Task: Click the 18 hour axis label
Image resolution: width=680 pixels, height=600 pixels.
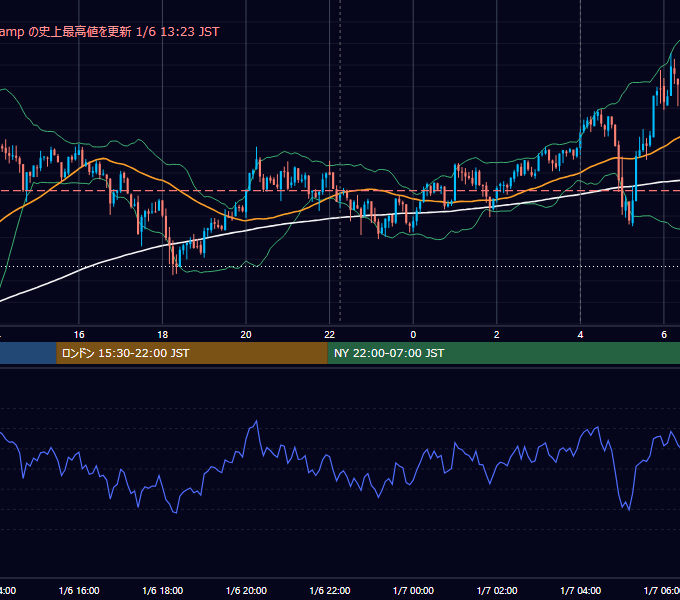Action: point(163,335)
